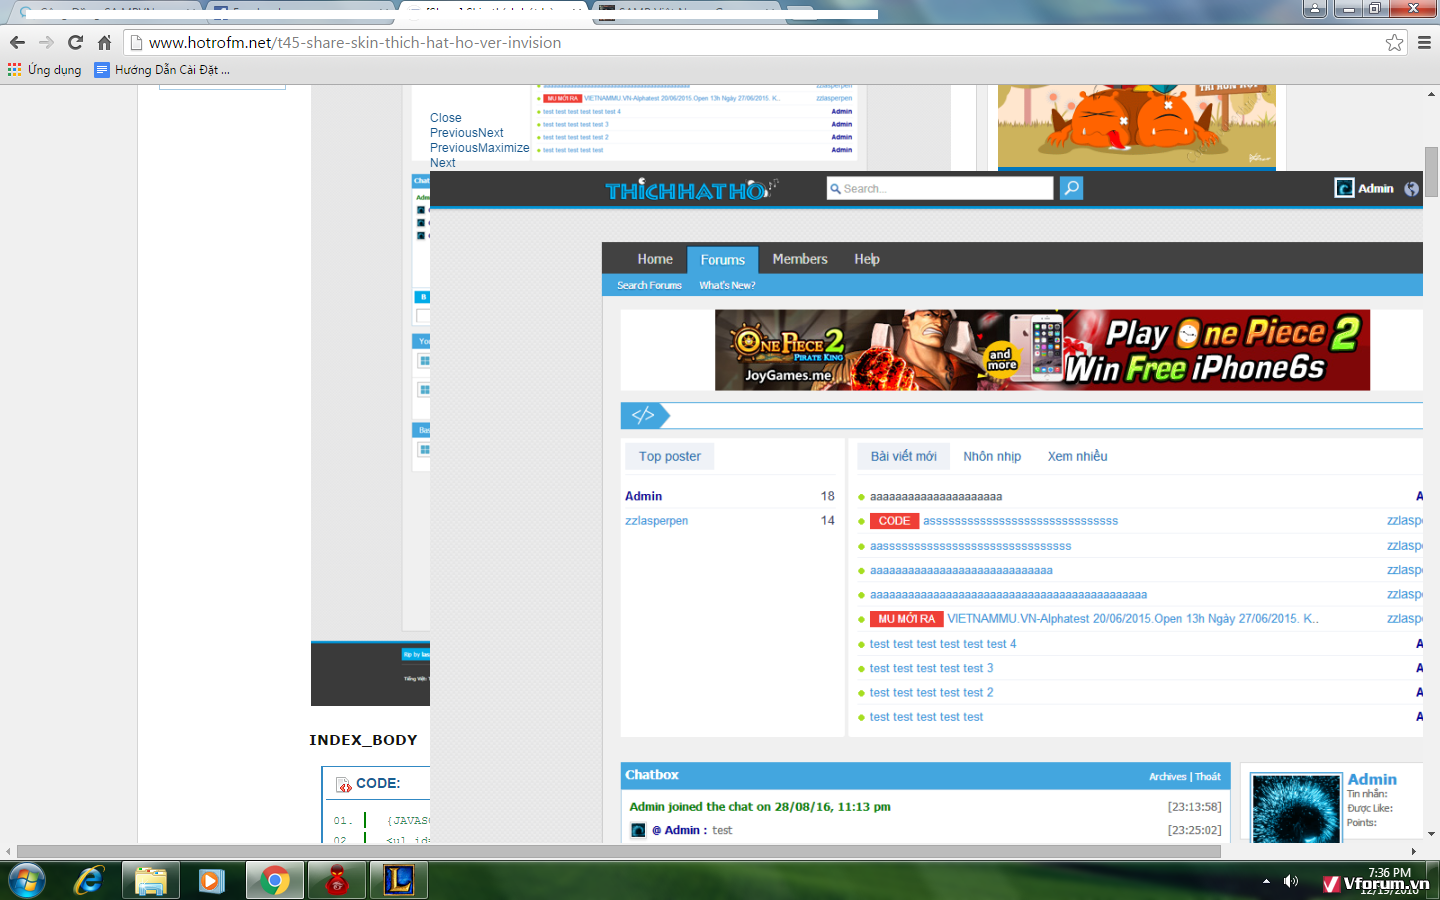Select Xem nhiều tab
The image size is (1440, 900).
click(x=1077, y=456)
